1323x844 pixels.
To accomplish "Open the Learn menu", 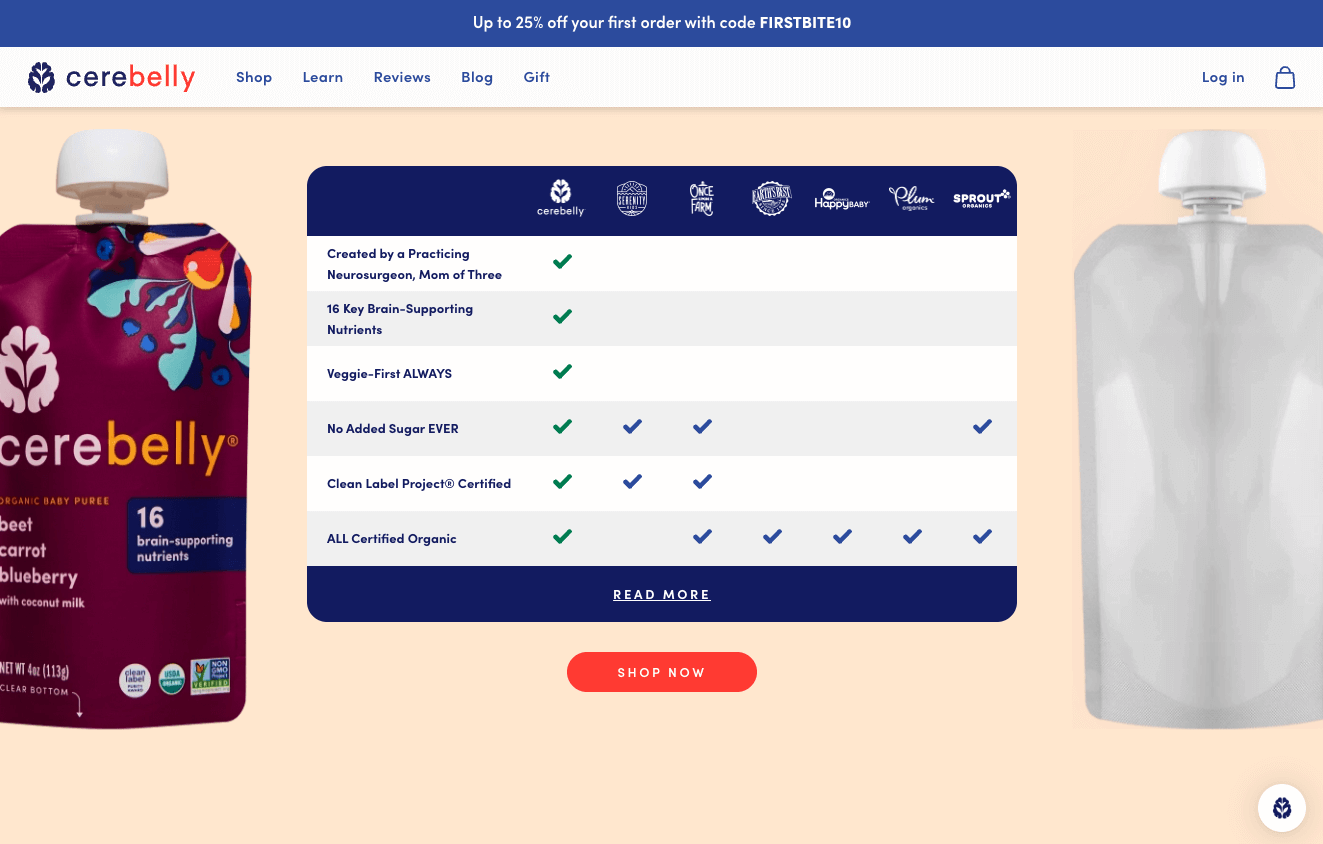I will (x=323, y=77).
